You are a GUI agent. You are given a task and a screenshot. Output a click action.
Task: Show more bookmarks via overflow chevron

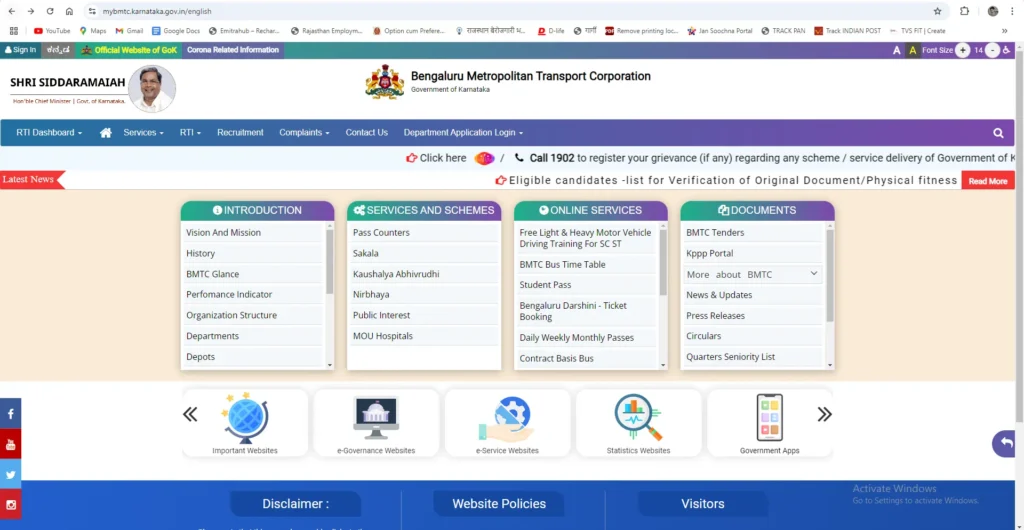1004,31
